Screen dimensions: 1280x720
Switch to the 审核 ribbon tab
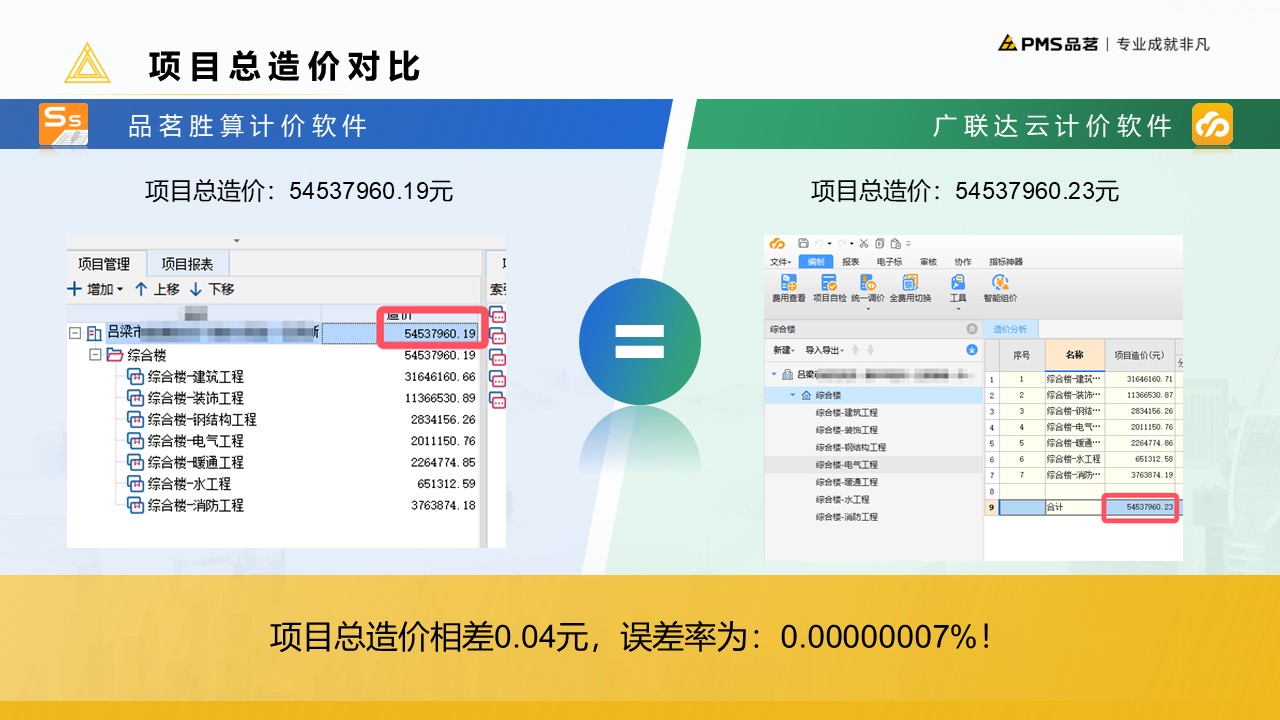(928, 262)
